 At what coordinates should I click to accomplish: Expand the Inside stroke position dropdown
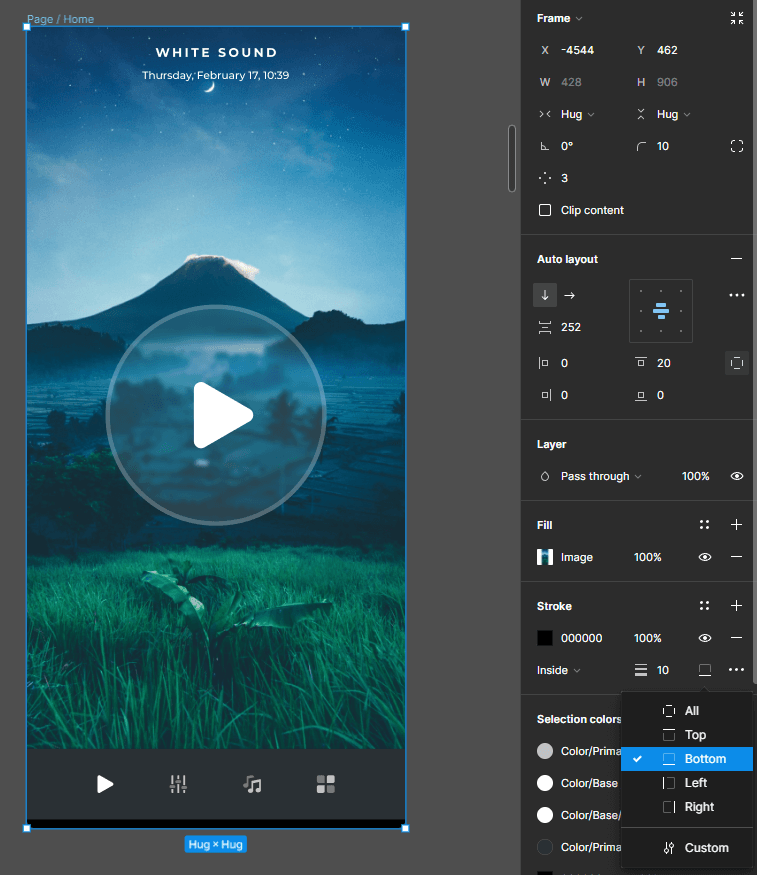[x=559, y=670]
